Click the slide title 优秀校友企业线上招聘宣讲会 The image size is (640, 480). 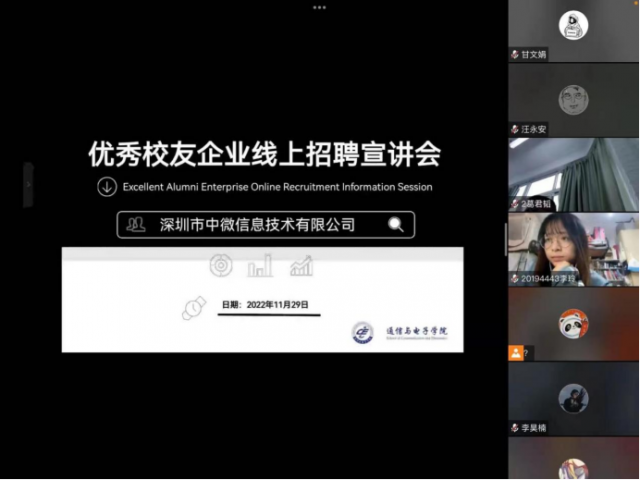264,154
